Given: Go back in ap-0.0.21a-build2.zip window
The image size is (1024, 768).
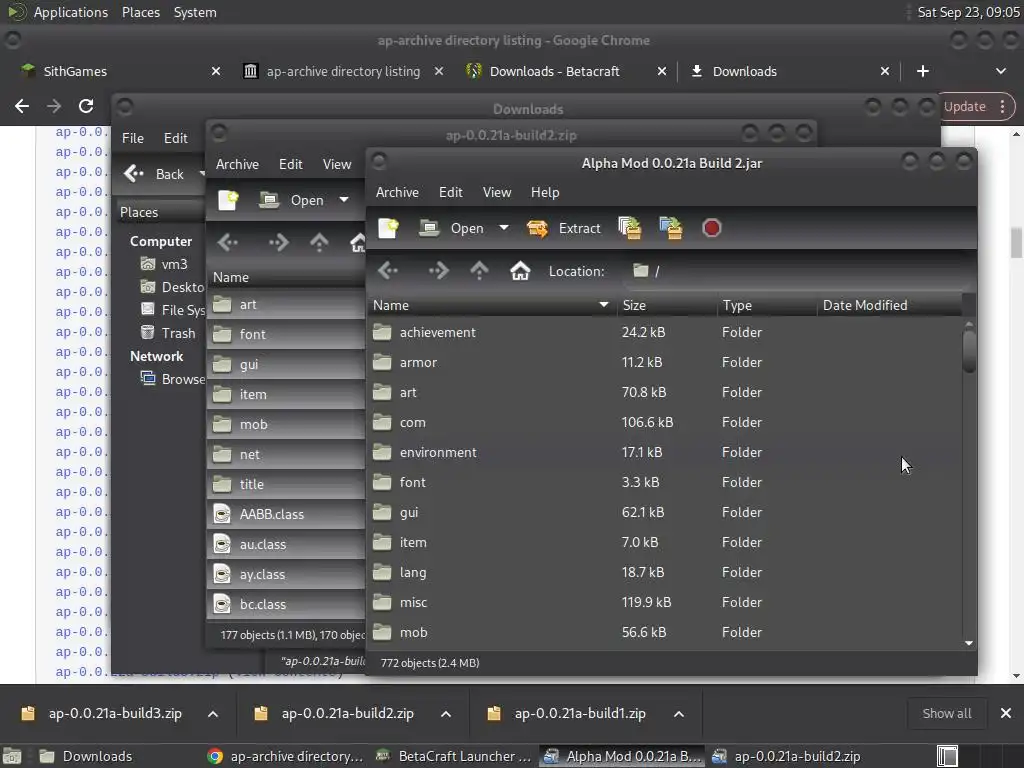Looking at the screenshot, I should [x=228, y=243].
